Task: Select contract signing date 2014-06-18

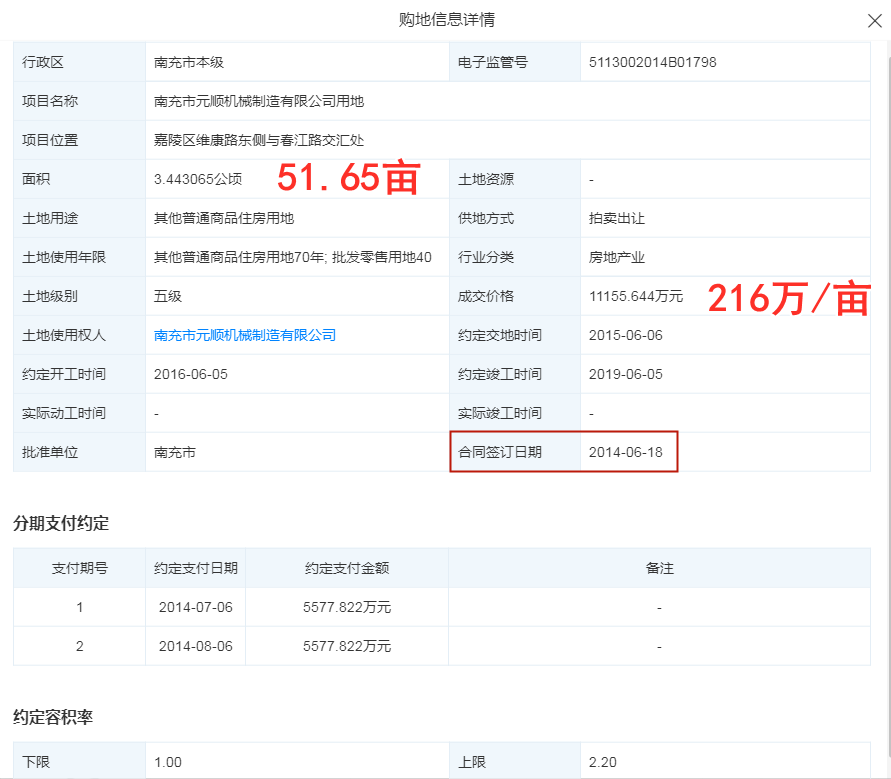Action: (626, 452)
